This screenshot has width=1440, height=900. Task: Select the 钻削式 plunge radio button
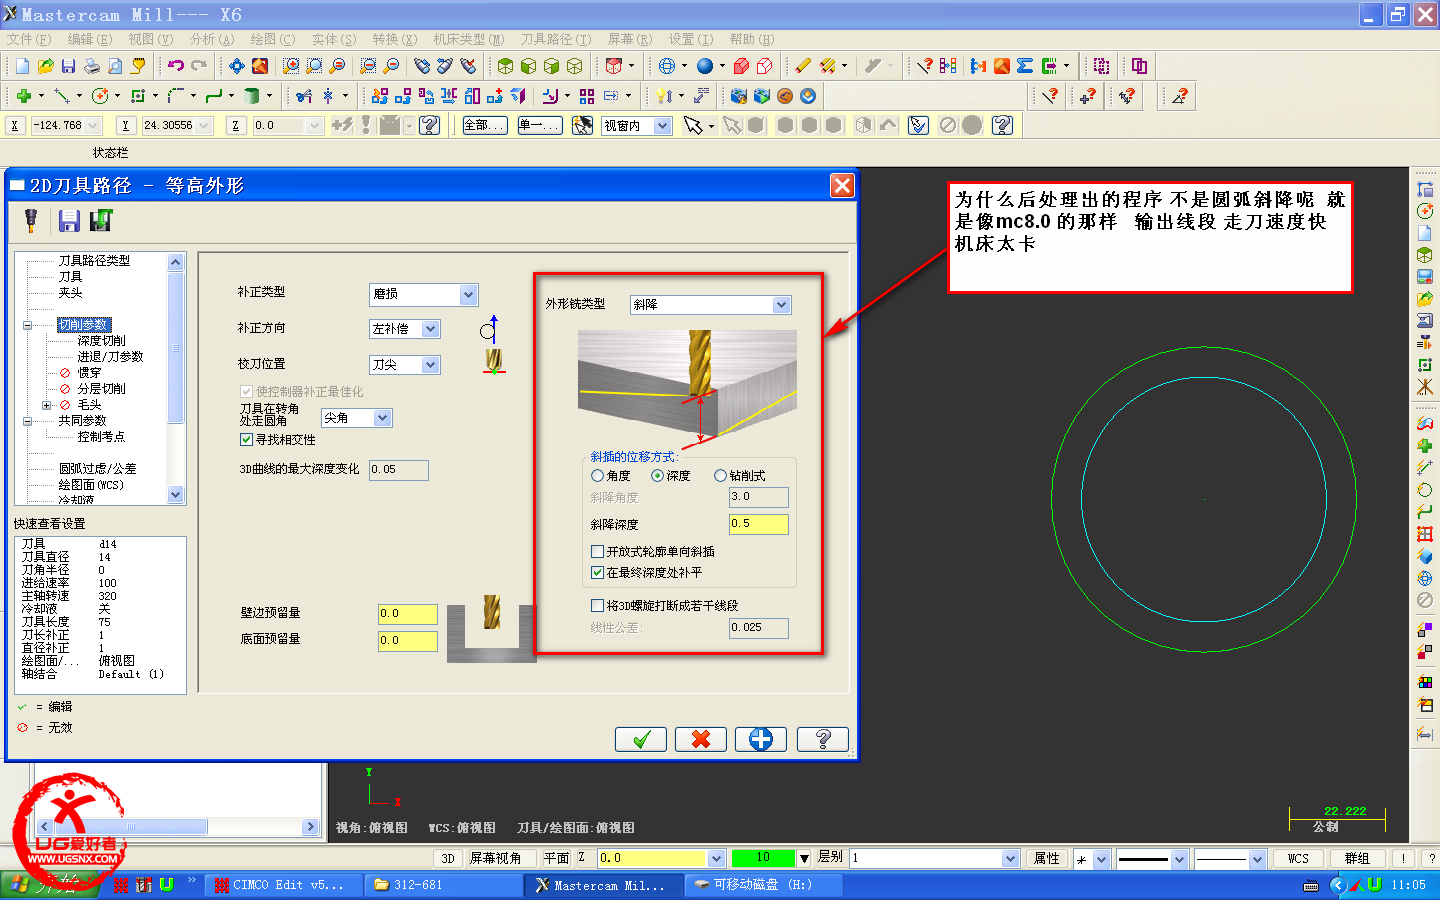(x=720, y=476)
